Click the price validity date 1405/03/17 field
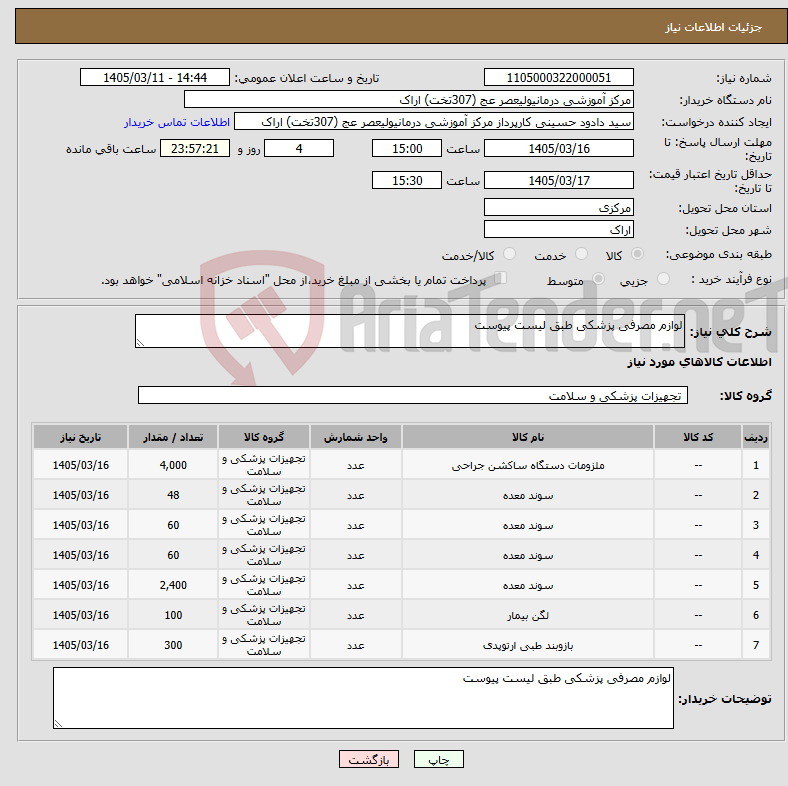Screen dimensions: 788x786 [558, 180]
